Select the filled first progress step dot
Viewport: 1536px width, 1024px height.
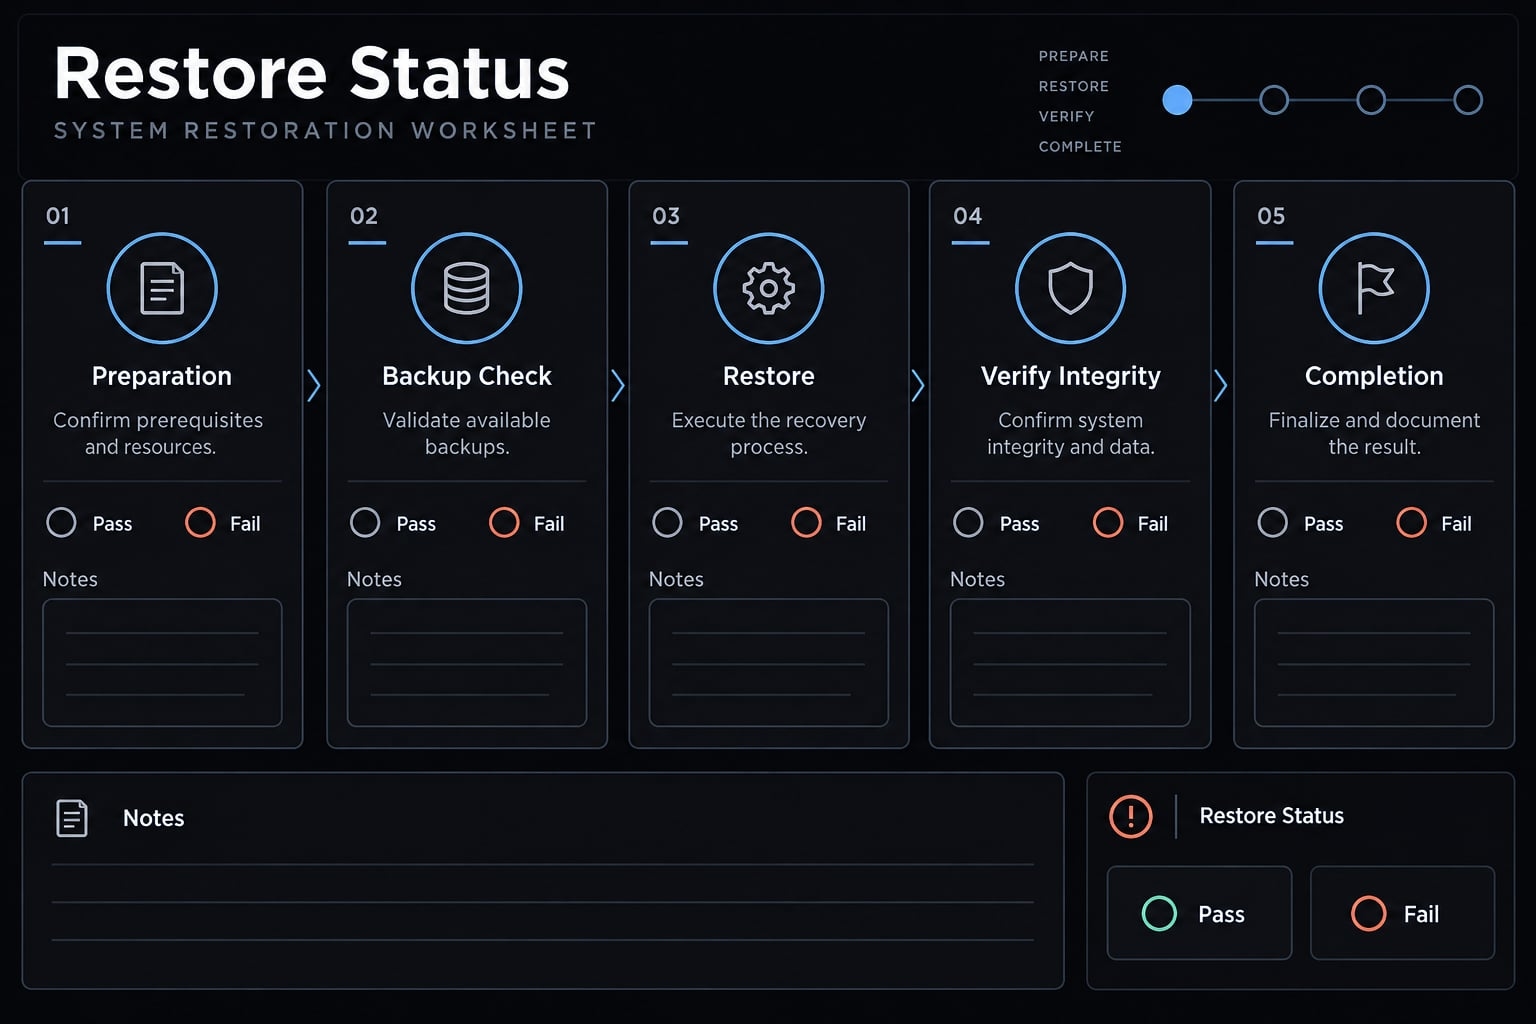[x=1177, y=100]
